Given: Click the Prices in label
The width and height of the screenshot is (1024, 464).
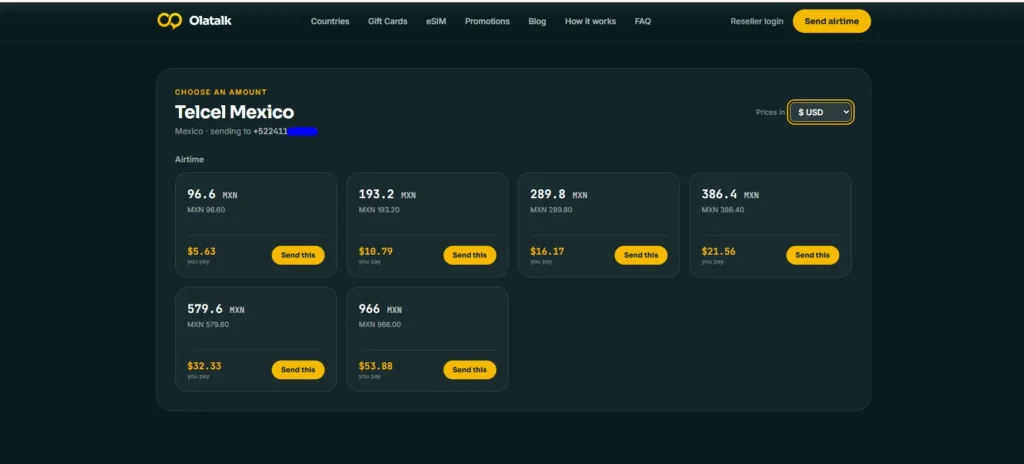Looking at the screenshot, I should coord(771,112).
